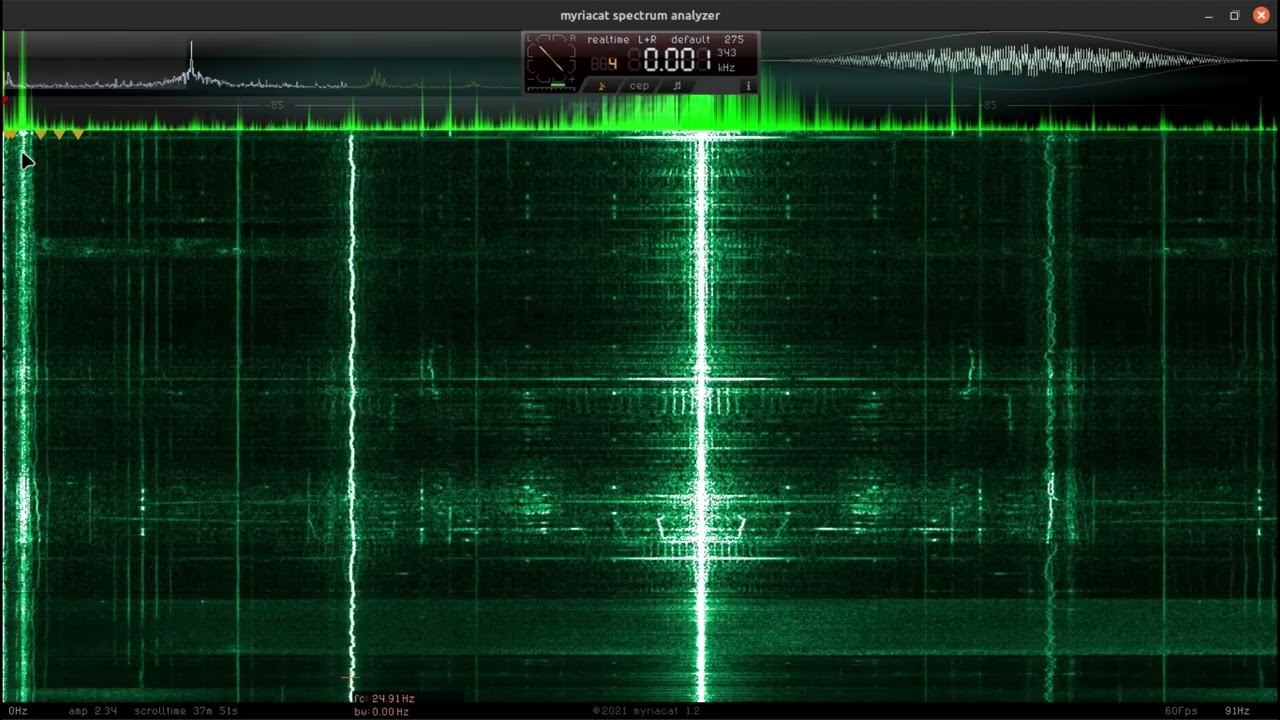The height and width of the screenshot is (720, 1280).
Task: Click the fourth orange triangle frequency marker
Action: [x=78, y=135]
